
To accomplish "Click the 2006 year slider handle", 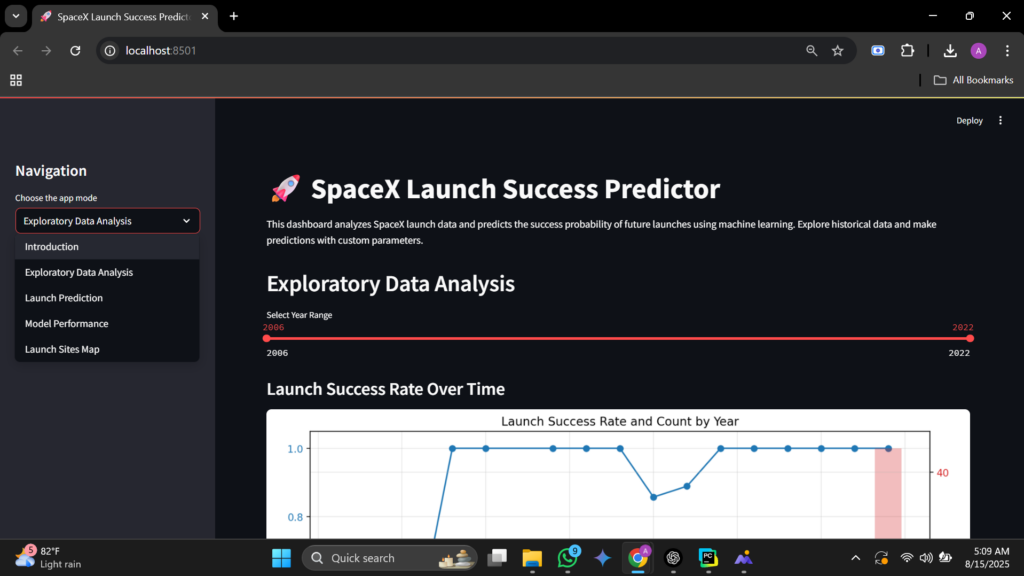I will (266, 338).
